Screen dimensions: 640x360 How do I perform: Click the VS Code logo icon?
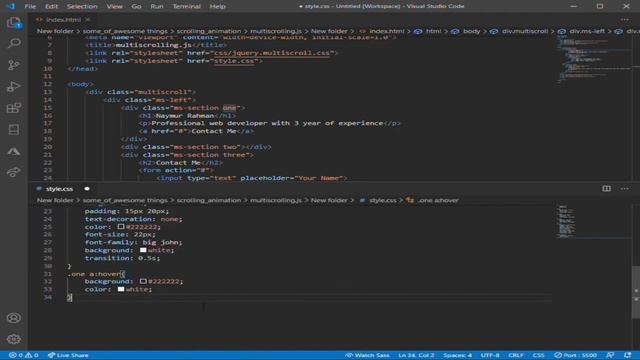click(x=11, y=6)
